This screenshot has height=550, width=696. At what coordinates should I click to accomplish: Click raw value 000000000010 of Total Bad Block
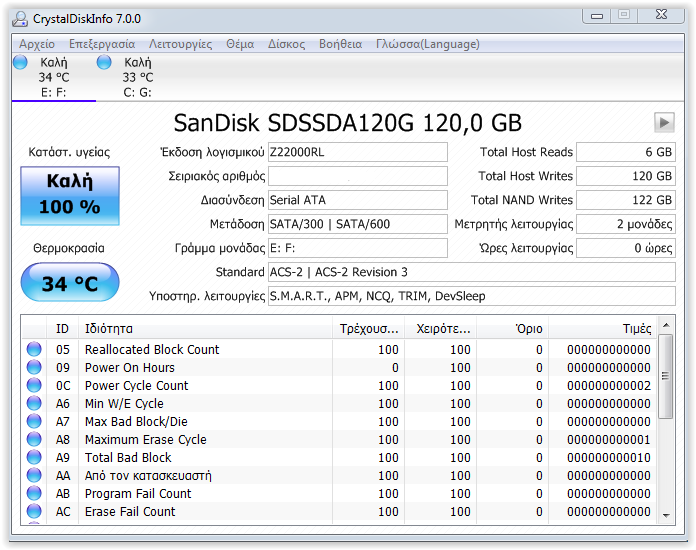point(609,458)
